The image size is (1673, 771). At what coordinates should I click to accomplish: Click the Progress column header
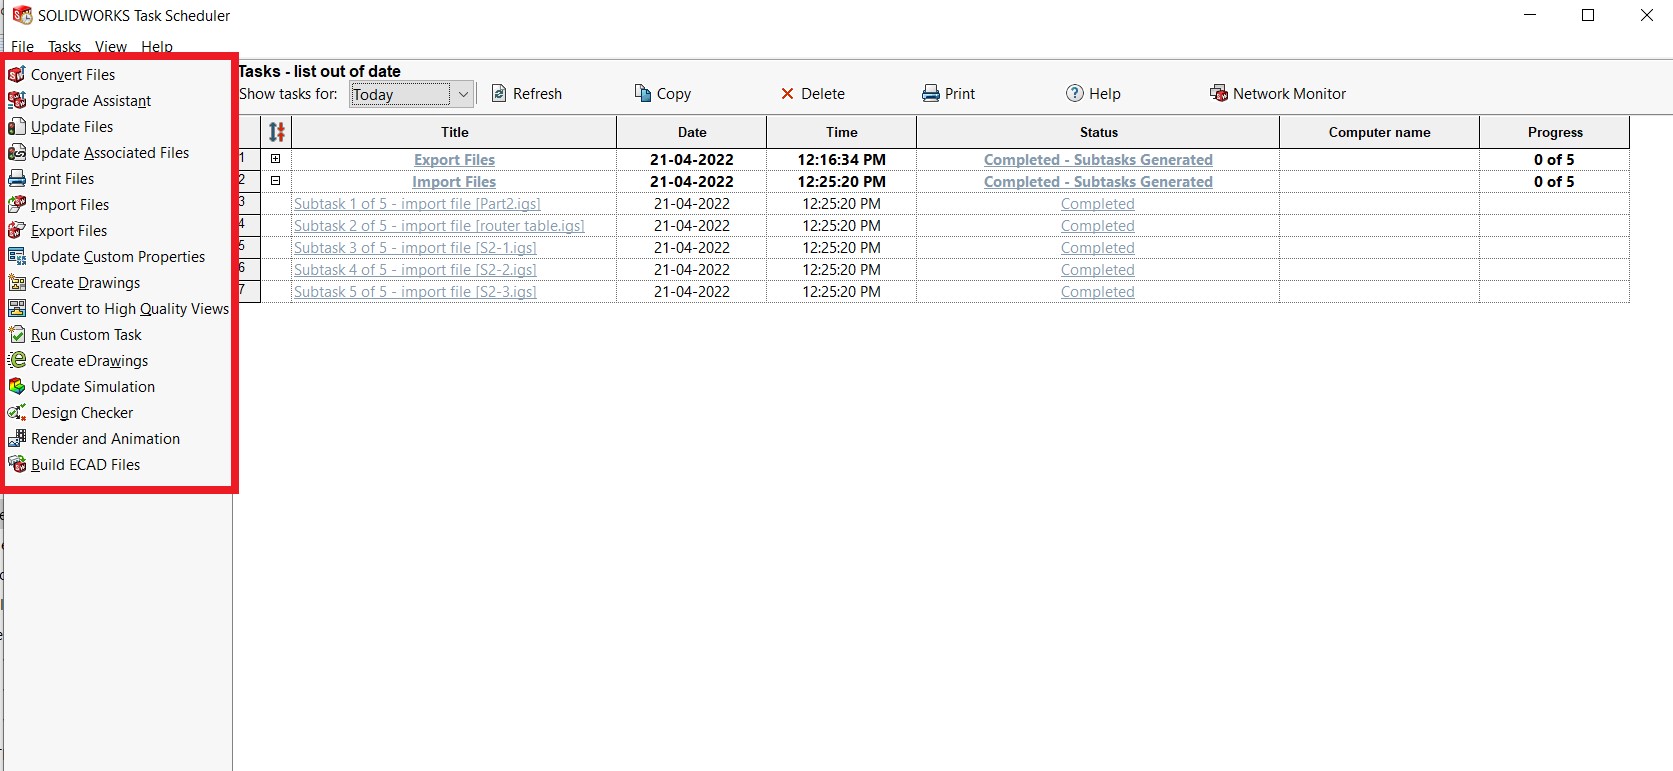point(1555,132)
